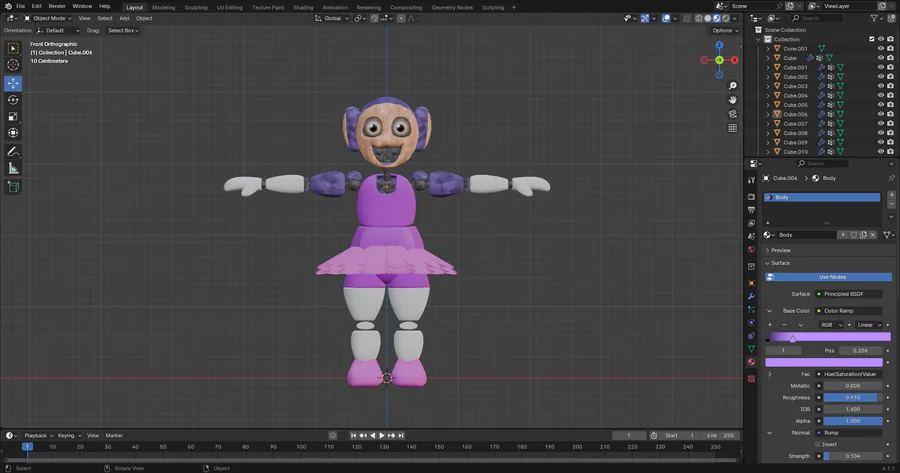Toggle X-ray mode in viewport header

point(687,18)
